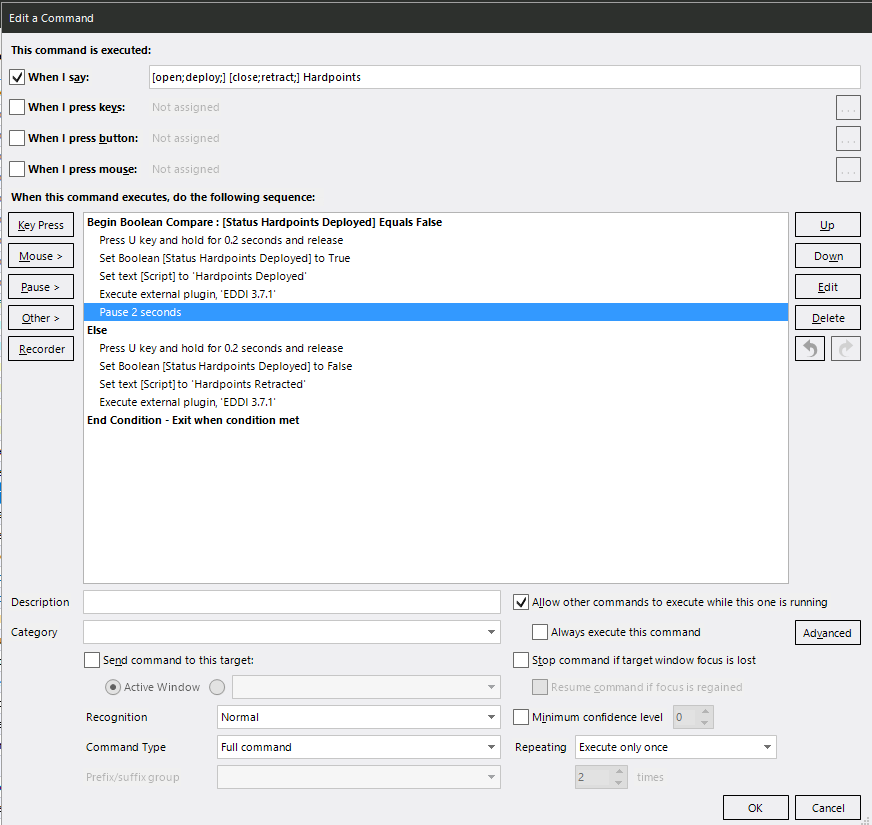The height and width of the screenshot is (825, 872).
Task: Toggle 'Allow other commands to execute' checkbox
Action: click(x=521, y=602)
